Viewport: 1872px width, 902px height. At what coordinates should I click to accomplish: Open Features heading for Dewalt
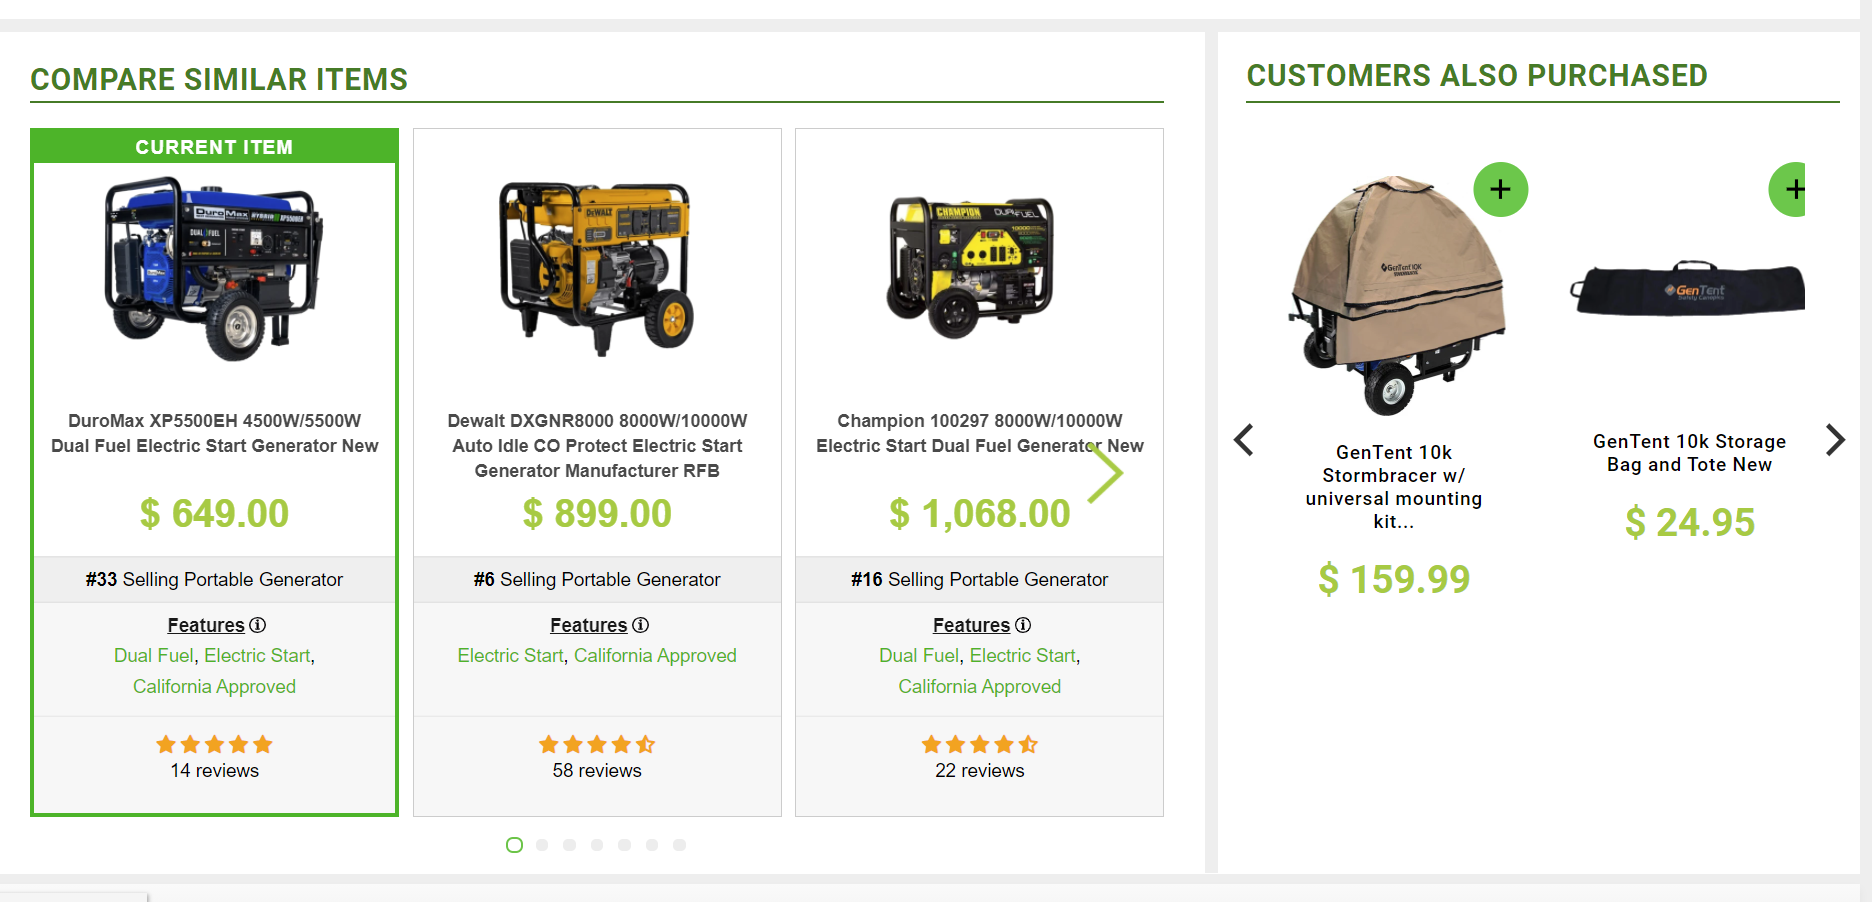pos(589,625)
